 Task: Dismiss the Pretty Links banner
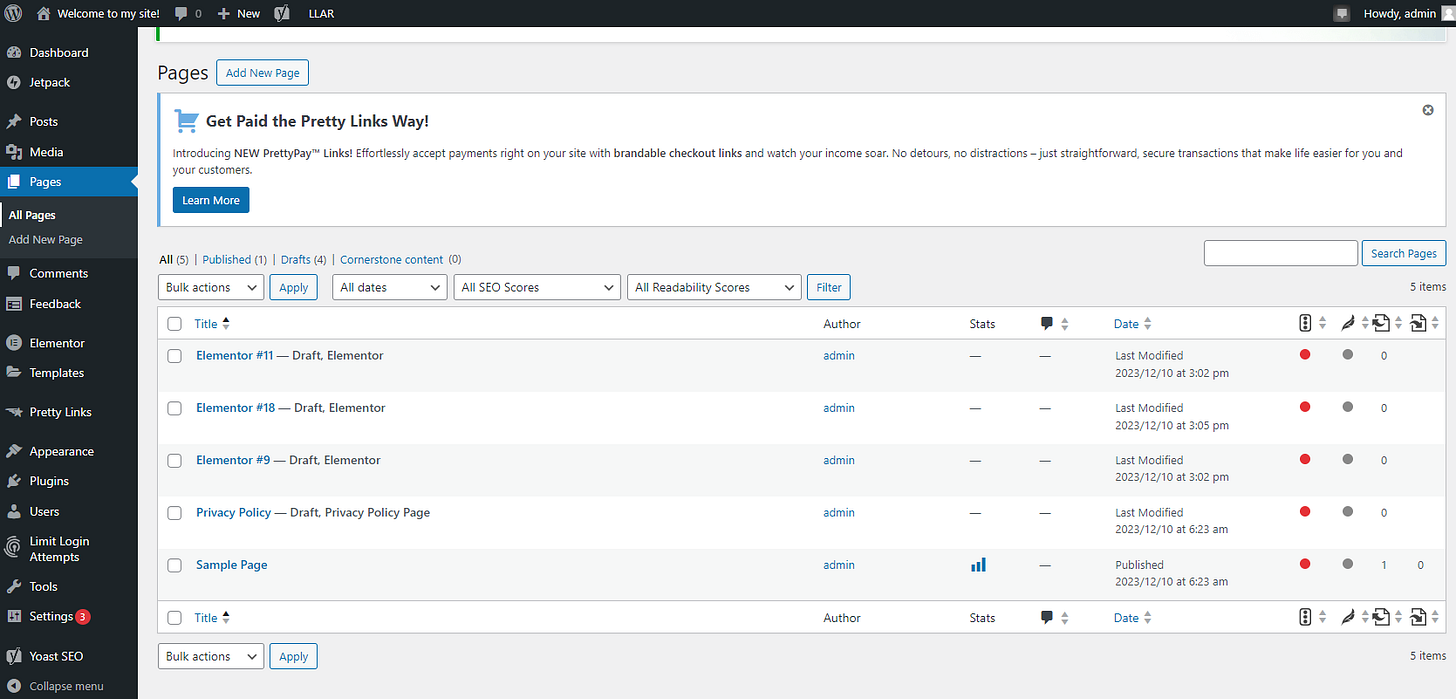pyautogui.click(x=1428, y=110)
